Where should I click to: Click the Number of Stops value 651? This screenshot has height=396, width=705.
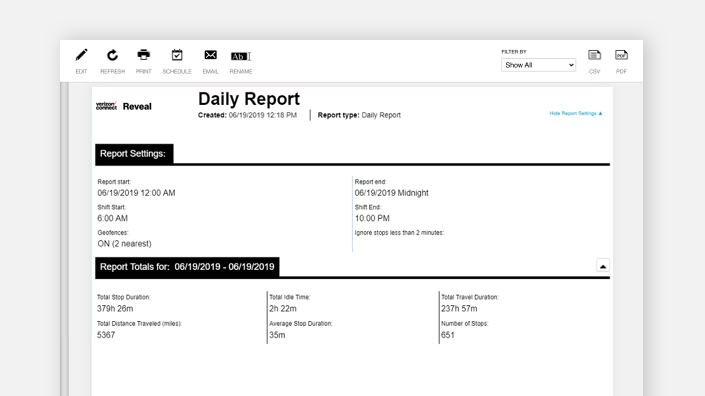point(448,335)
